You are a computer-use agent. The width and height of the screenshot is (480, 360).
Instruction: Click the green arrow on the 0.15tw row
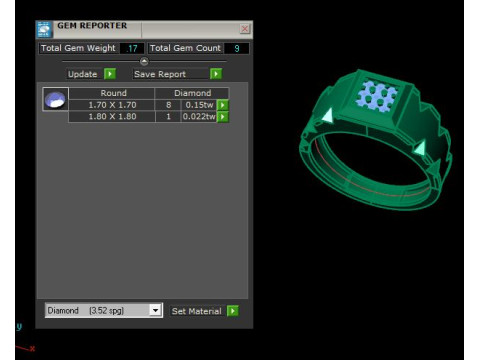pyautogui.click(x=223, y=105)
